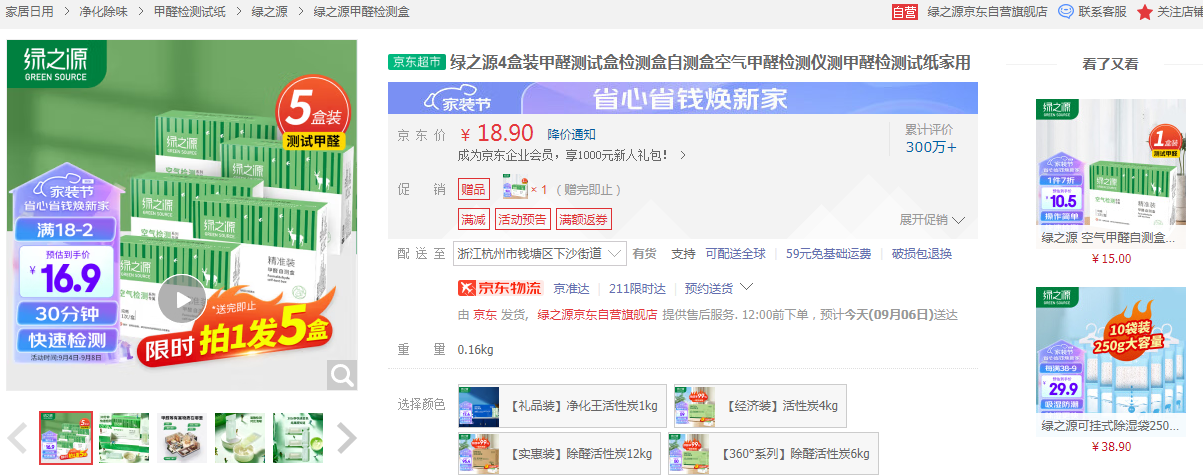Click 降价通知 price alert link
Image resolution: width=1203 pixels, height=475 pixels.
572,134
